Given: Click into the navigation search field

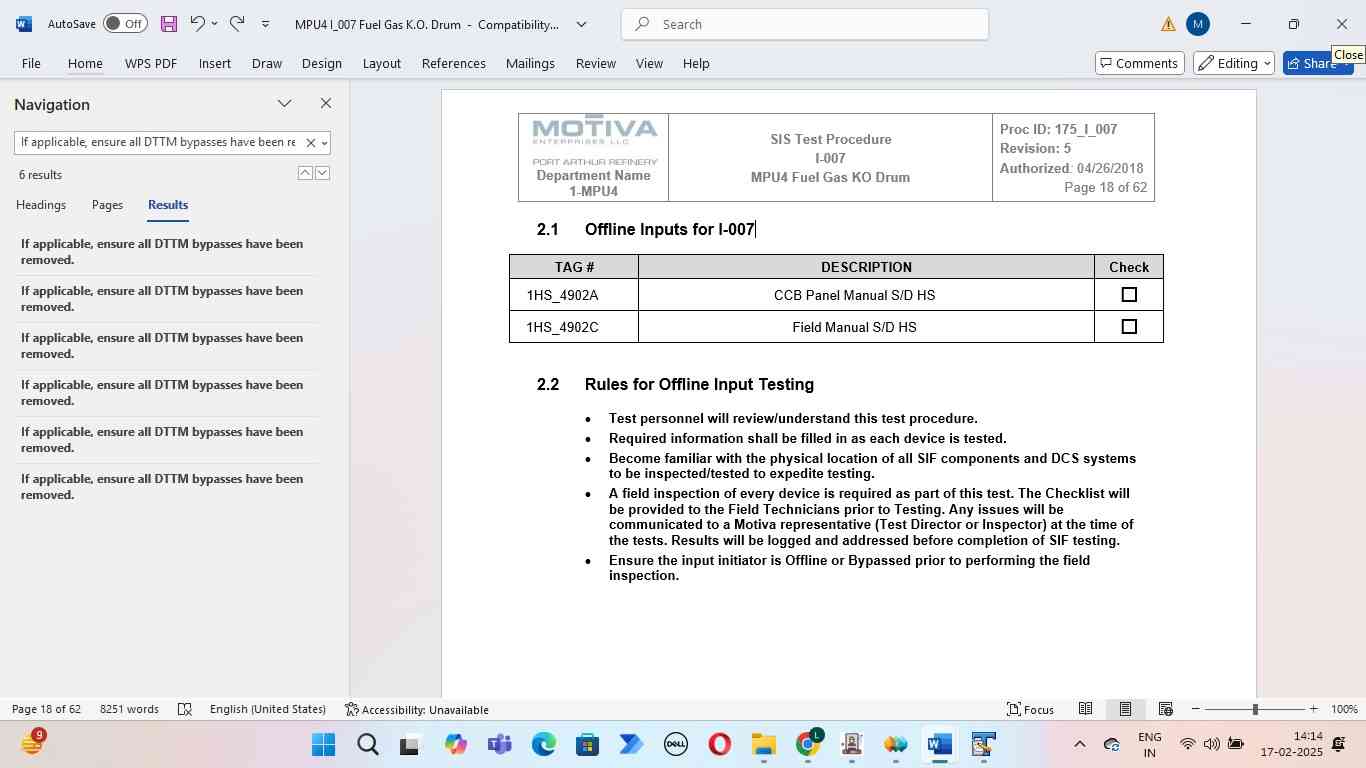Looking at the screenshot, I should tap(158, 142).
